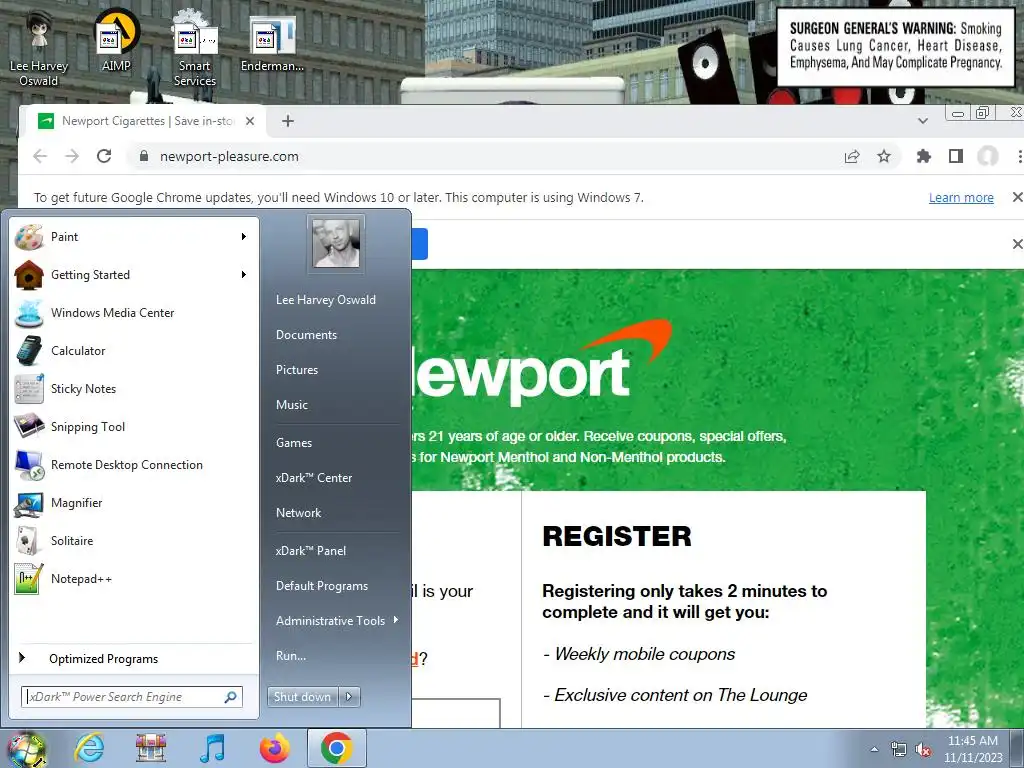Close the second notification bar

coord(1017,244)
